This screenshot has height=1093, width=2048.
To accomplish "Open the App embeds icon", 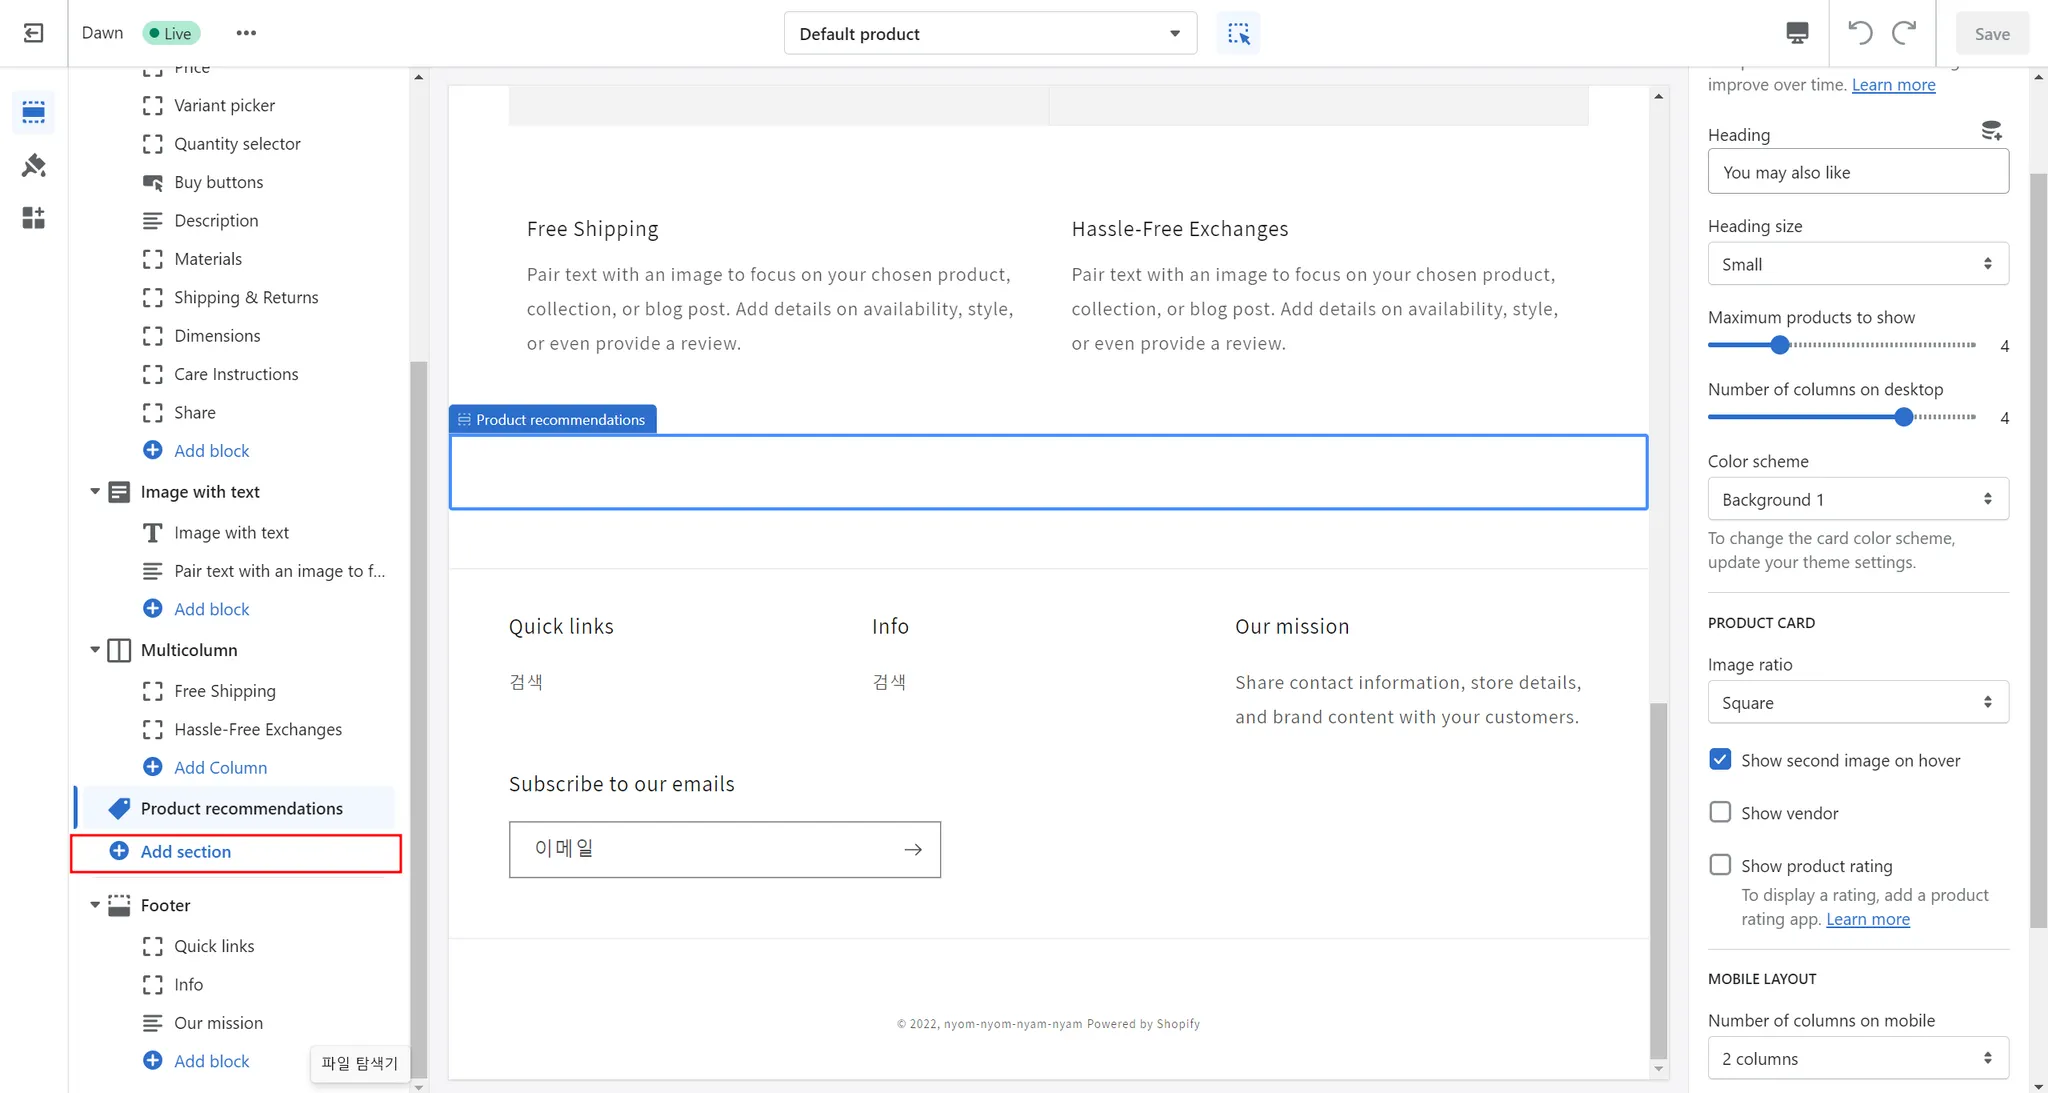I will coord(33,218).
